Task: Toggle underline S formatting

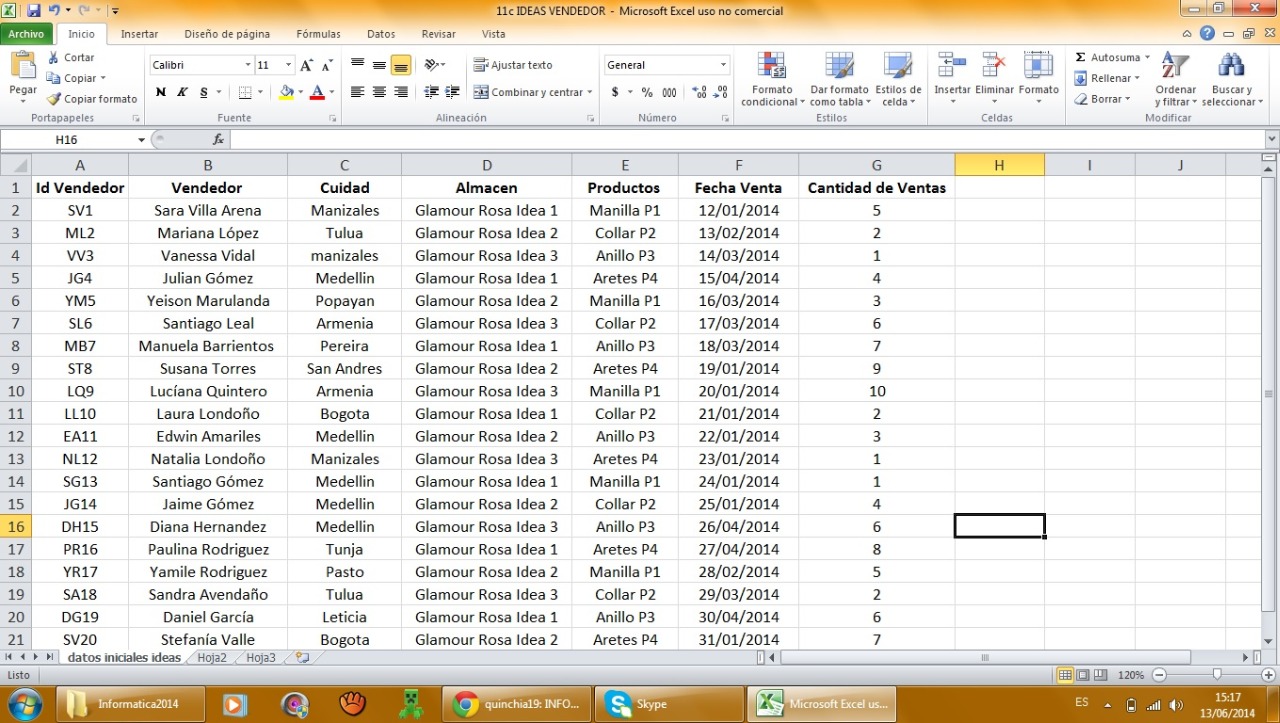Action: pyautogui.click(x=204, y=92)
